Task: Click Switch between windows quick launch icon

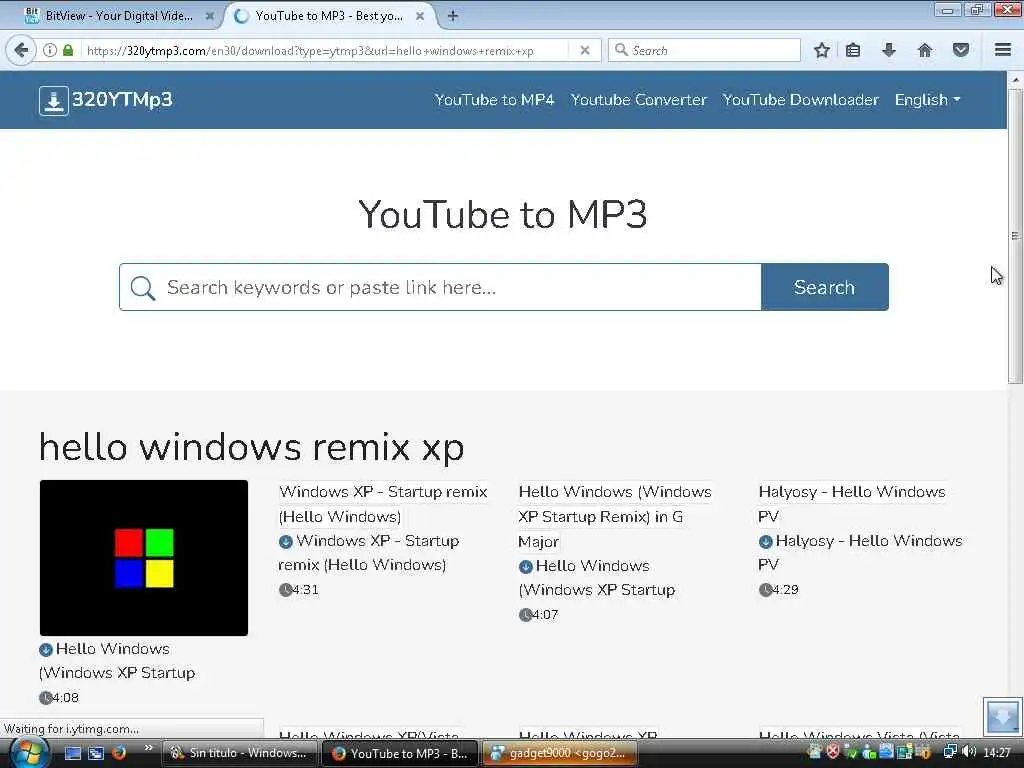Action: [96, 753]
